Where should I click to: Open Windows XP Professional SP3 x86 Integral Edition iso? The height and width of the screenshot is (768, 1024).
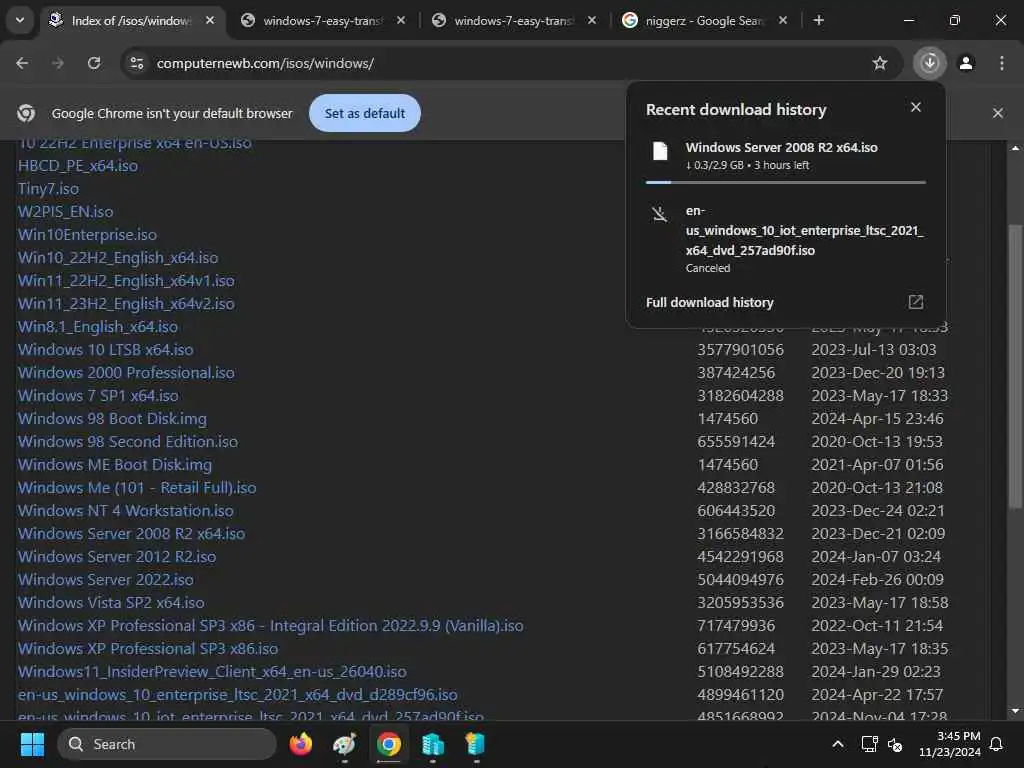tap(270, 626)
